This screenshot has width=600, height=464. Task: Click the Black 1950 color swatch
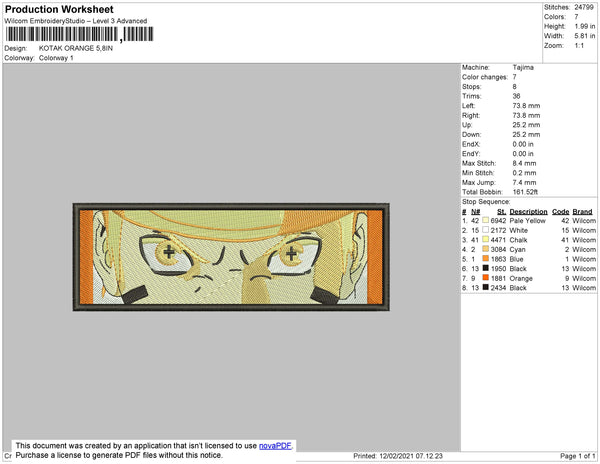point(486,269)
